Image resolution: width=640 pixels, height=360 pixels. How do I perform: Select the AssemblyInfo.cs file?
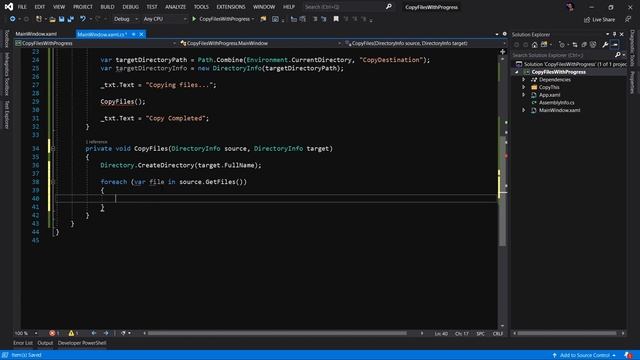point(556,103)
